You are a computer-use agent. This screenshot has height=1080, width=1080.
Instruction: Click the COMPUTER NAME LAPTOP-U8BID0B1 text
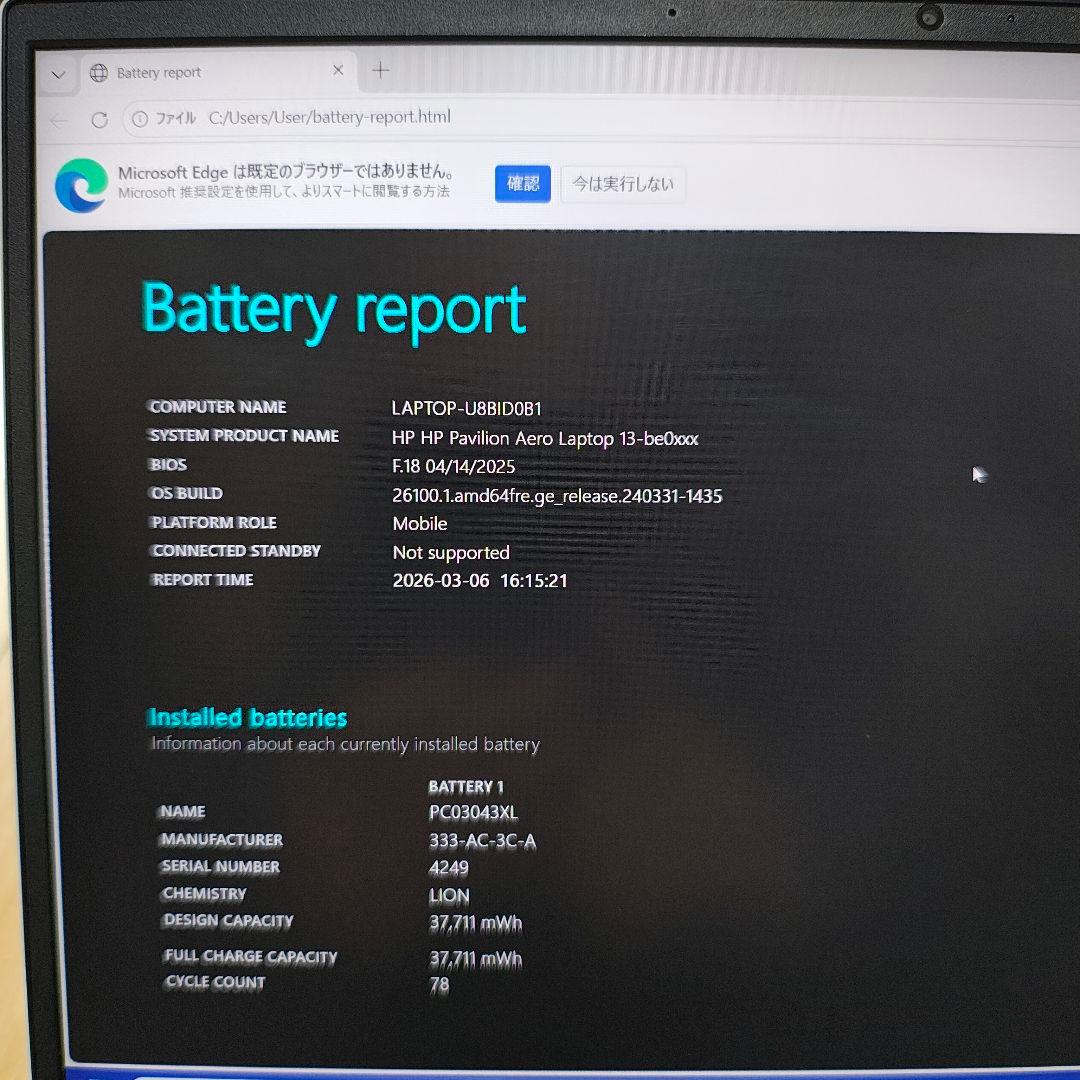[x=467, y=408]
